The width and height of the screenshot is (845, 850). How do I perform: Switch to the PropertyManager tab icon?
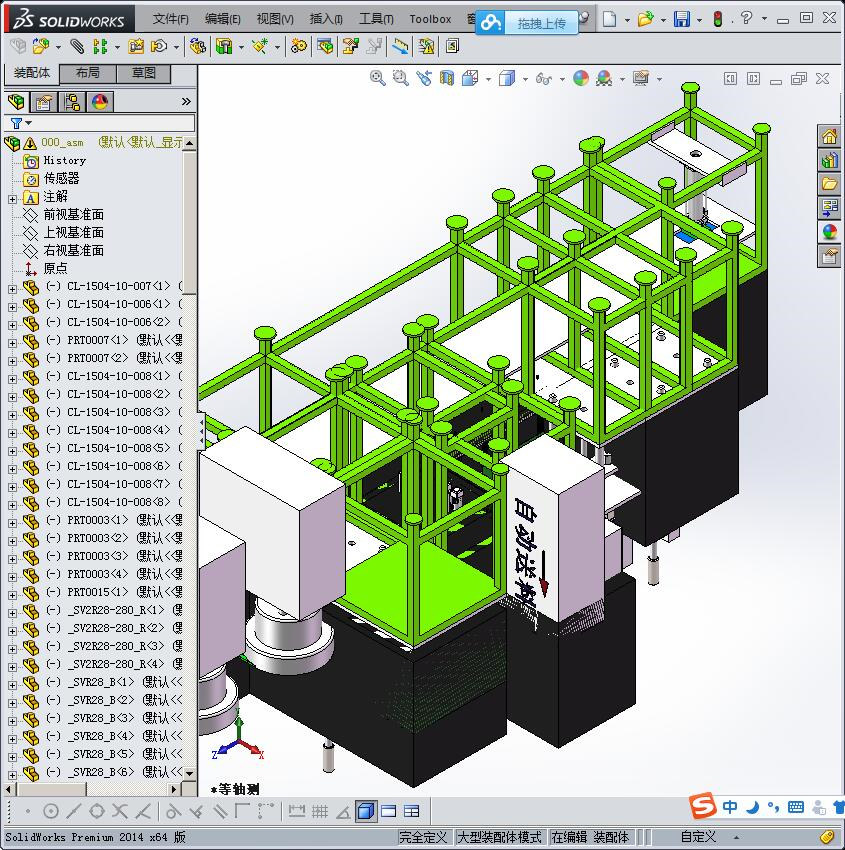pyautogui.click(x=44, y=102)
